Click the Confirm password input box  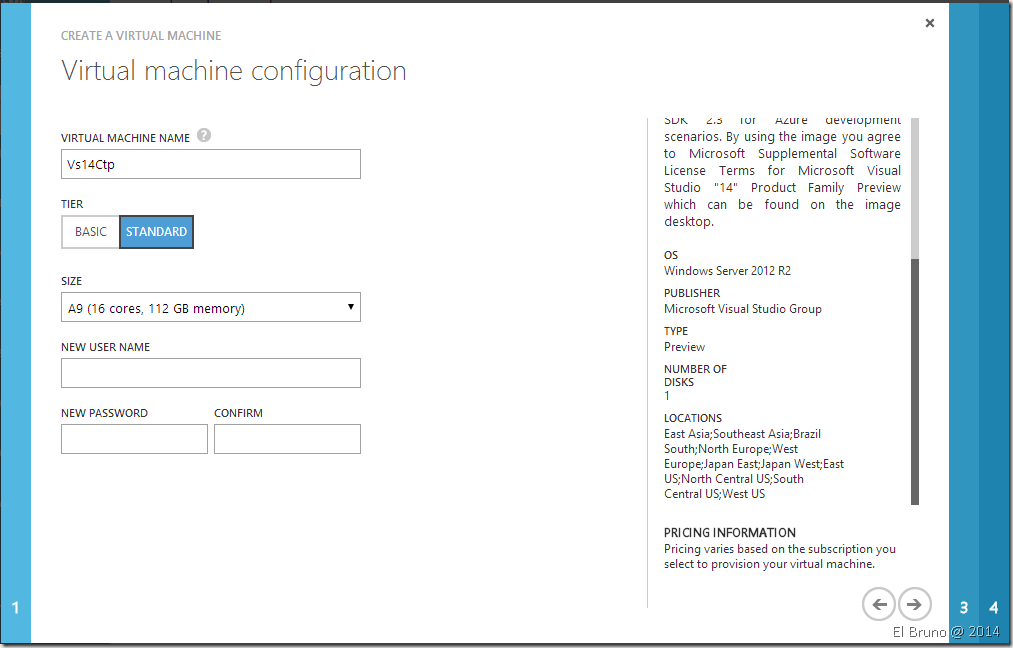click(x=287, y=439)
